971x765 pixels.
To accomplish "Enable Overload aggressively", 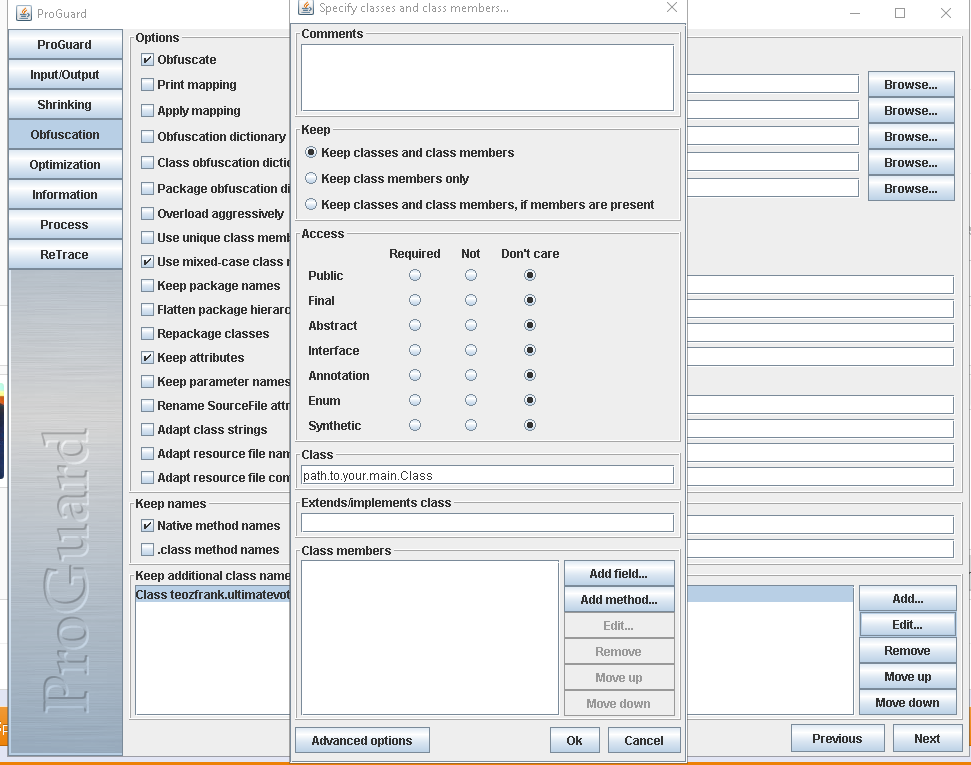I will tap(147, 214).
